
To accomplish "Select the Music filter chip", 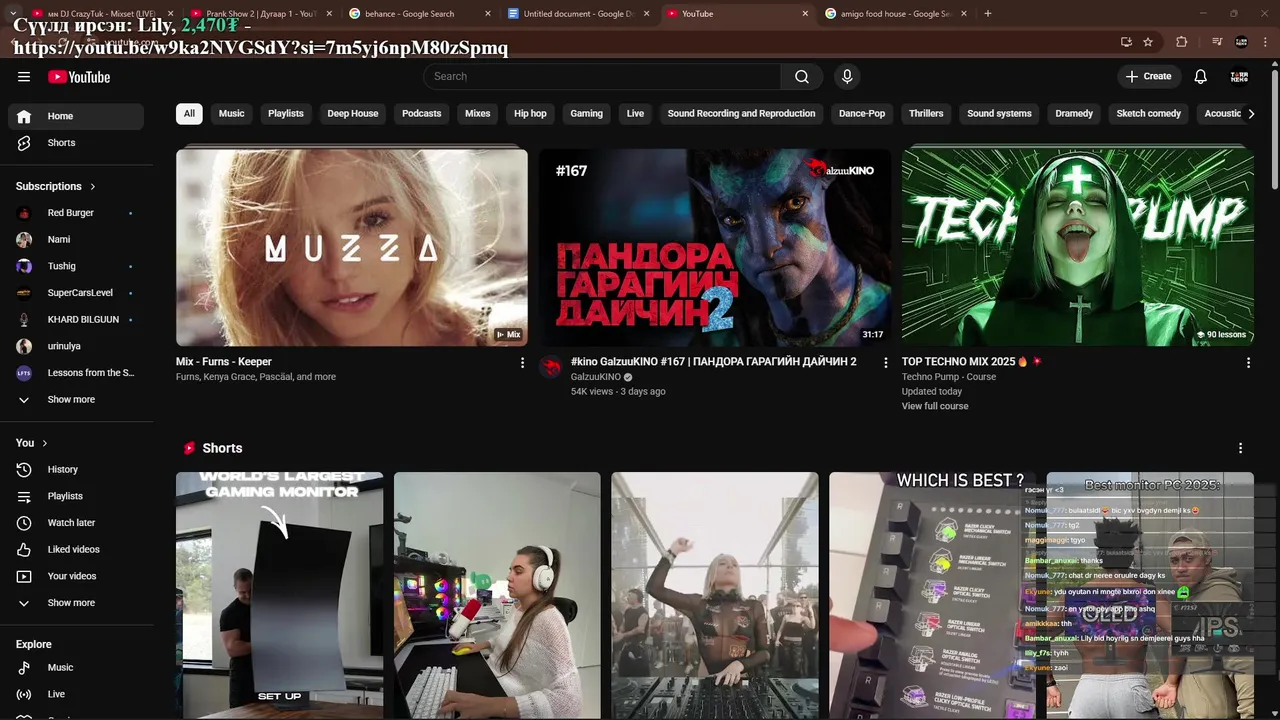I will click(x=232, y=114).
